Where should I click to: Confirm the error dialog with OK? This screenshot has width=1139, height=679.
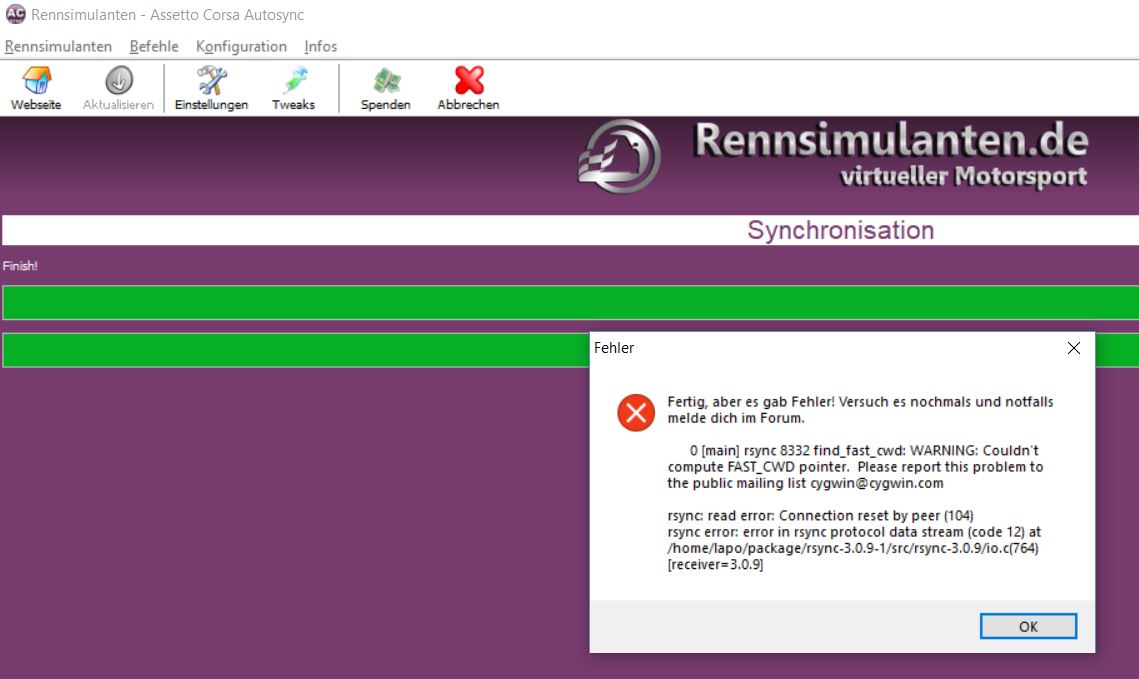pyautogui.click(x=1028, y=626)
